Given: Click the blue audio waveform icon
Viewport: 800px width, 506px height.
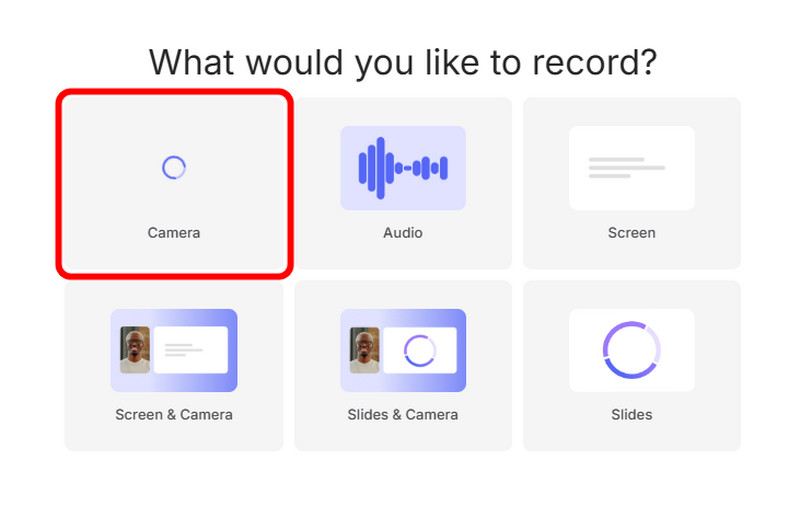Looking at the screenshot, I should click(x=403, y=167).
